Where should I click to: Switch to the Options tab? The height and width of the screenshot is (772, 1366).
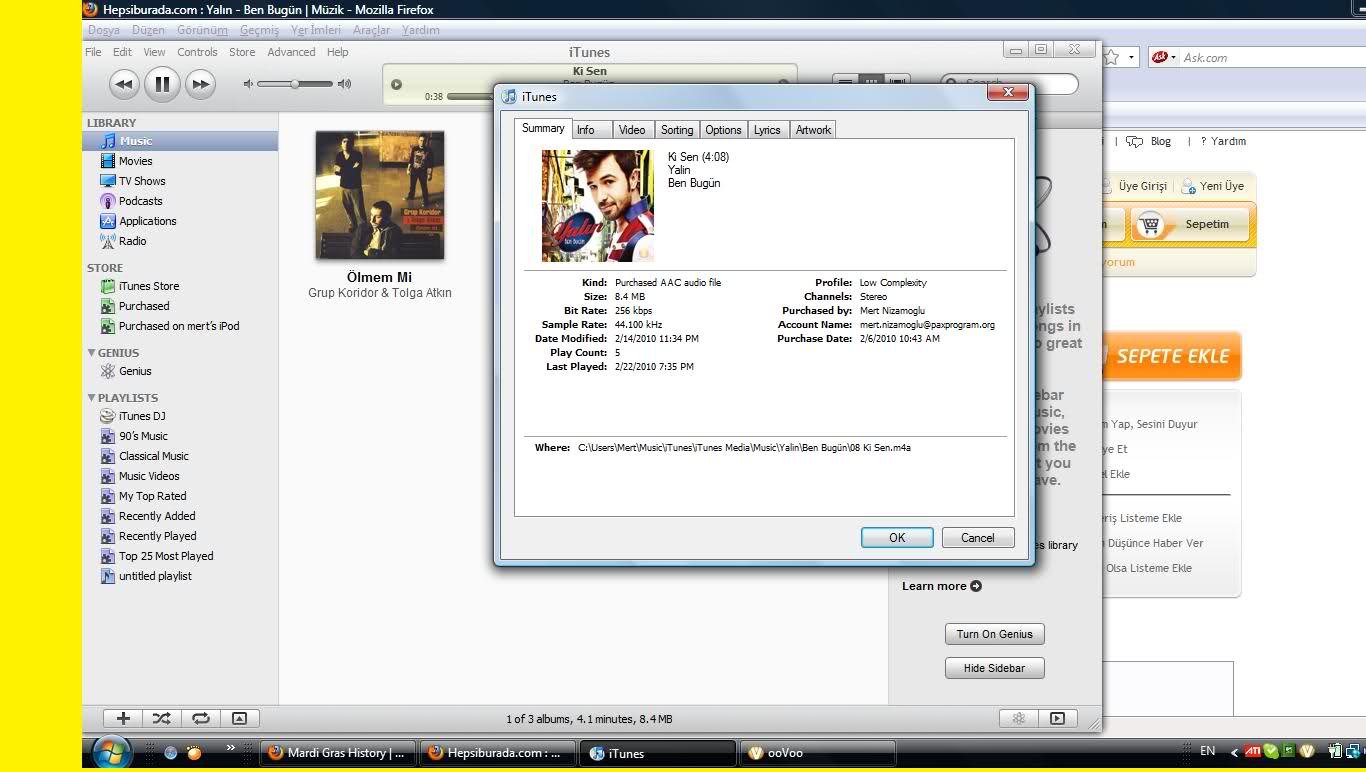pos(723,130)
